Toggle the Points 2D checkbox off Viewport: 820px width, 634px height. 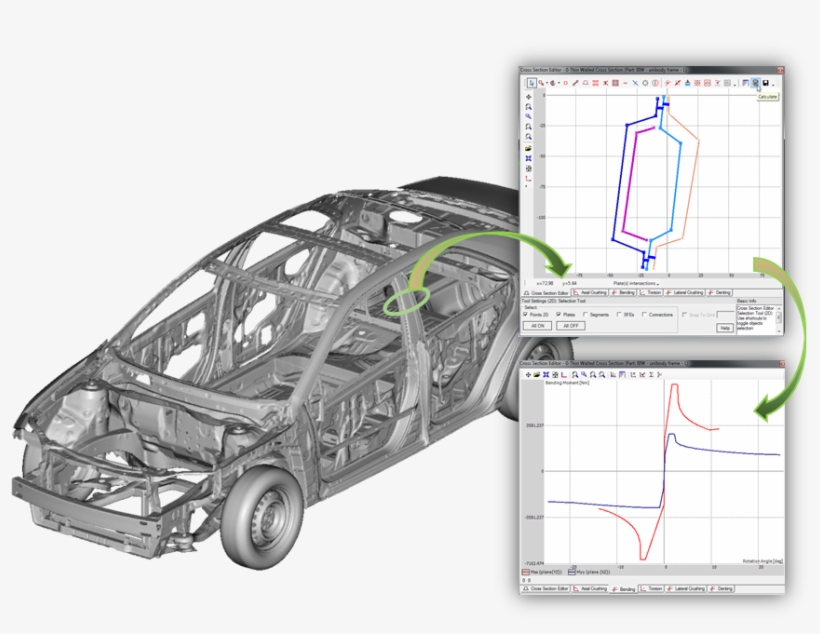tap(524, 314)
